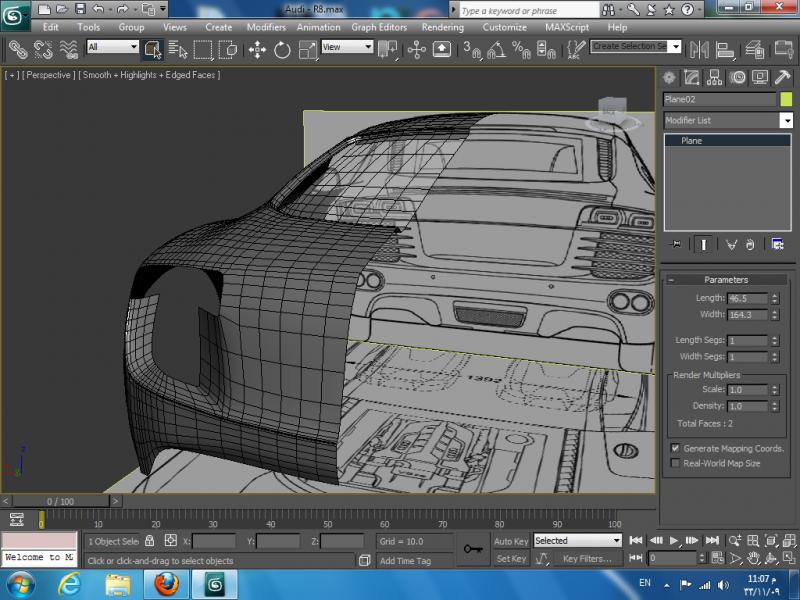Toggle Window/Crossing selection mode
The image size is (800, 600).
228,49
